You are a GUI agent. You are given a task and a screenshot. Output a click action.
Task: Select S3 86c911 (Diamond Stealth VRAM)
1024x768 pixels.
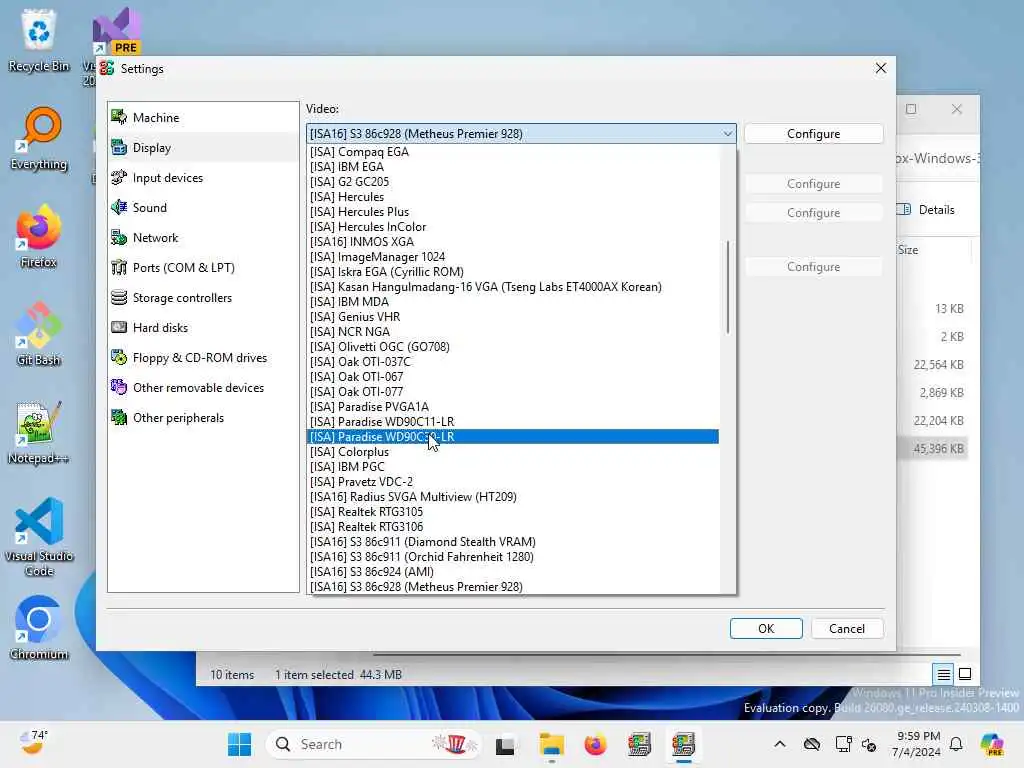click(513, 542)
